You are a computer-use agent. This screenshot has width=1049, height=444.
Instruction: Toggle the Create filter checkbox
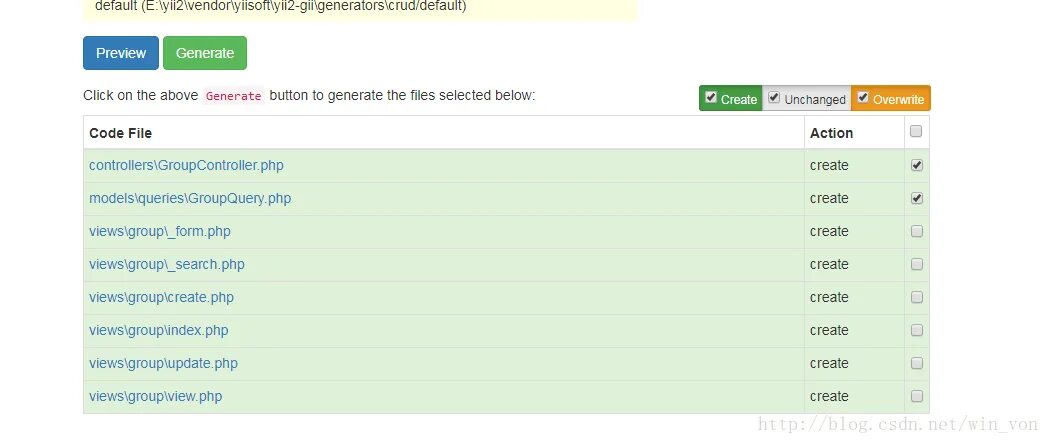[x=711, y=97]
